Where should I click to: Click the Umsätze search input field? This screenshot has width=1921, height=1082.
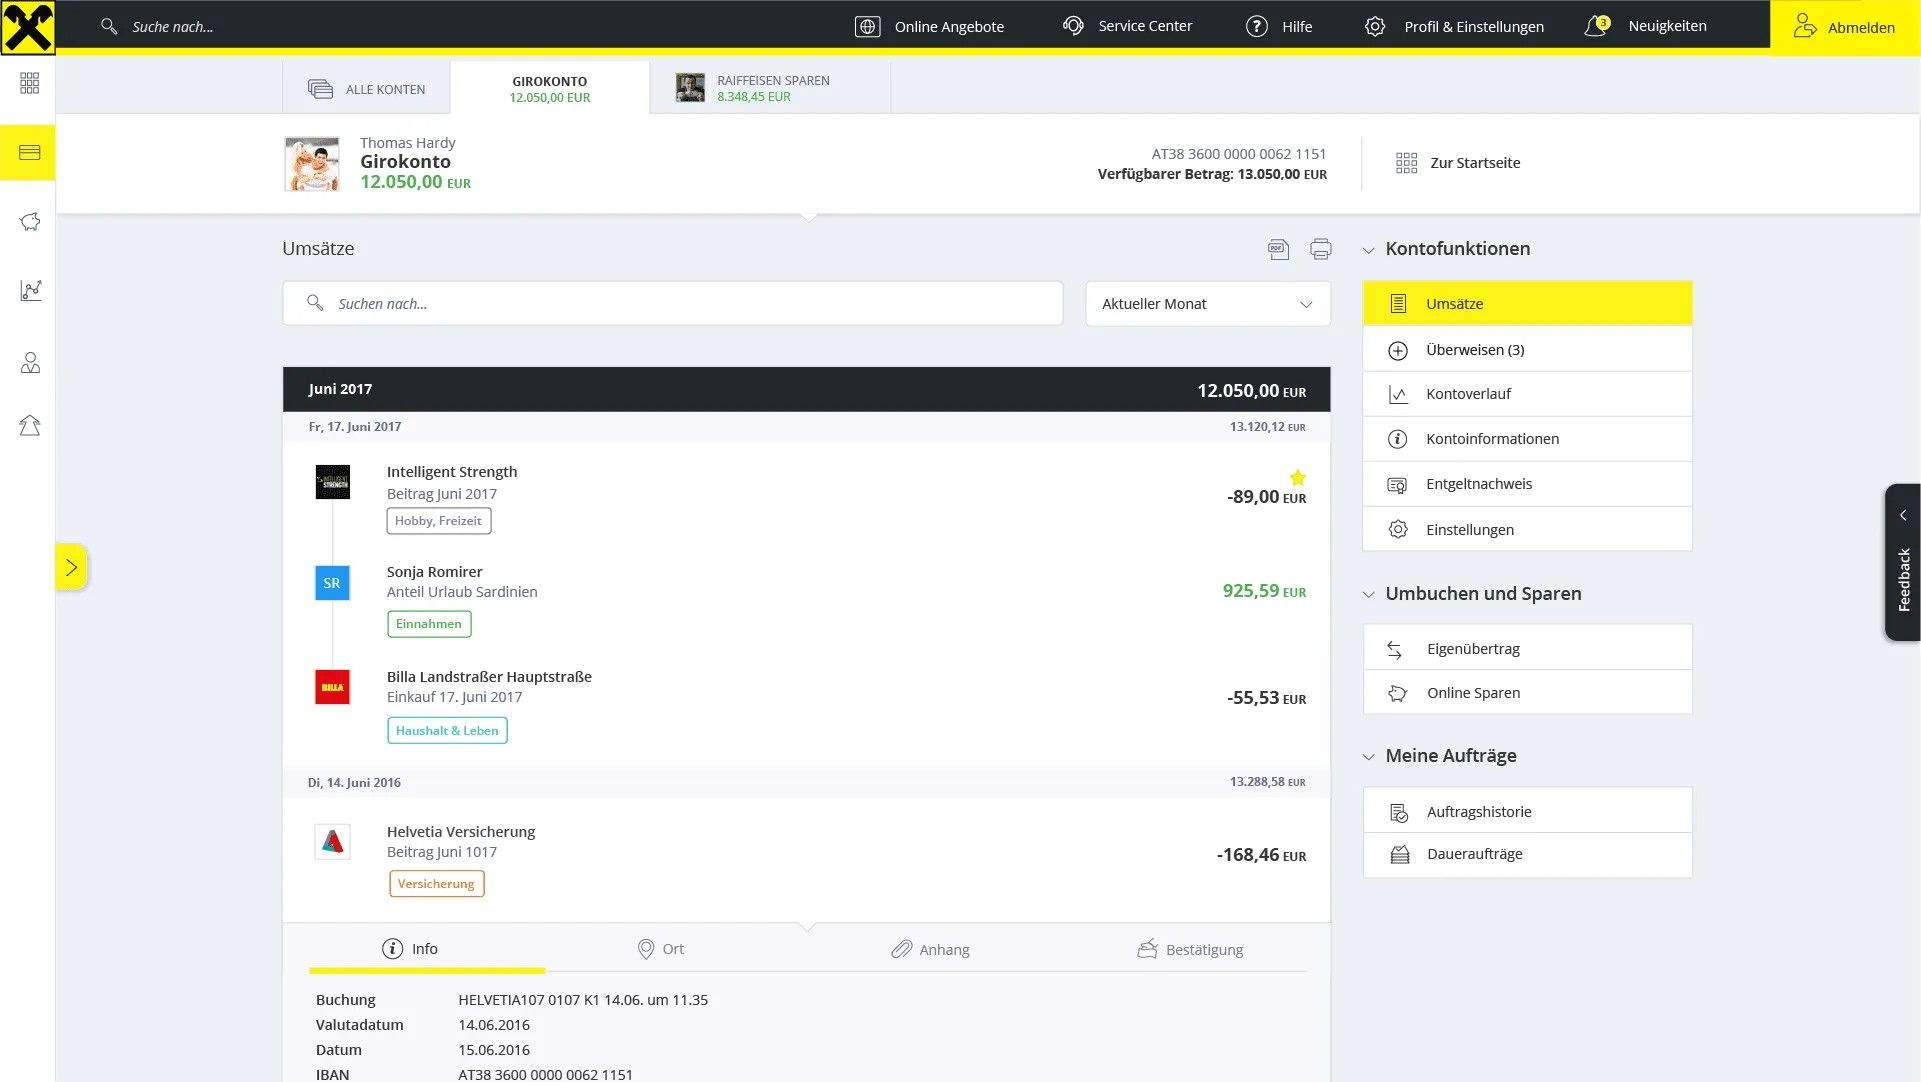pyautogui.click(x=672, y=304)
